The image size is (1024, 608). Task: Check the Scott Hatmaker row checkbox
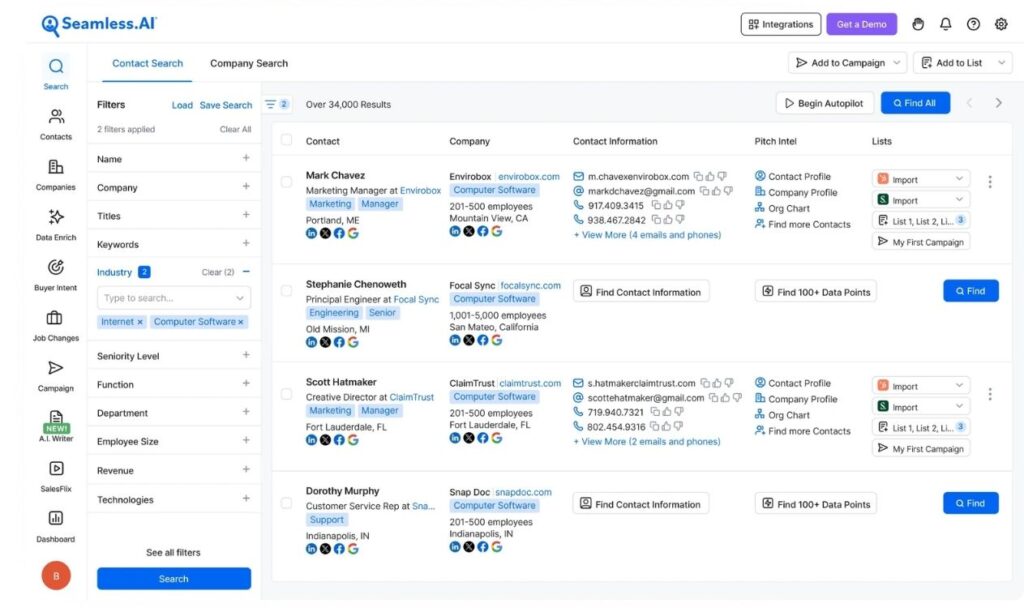[x=286, y=394]
